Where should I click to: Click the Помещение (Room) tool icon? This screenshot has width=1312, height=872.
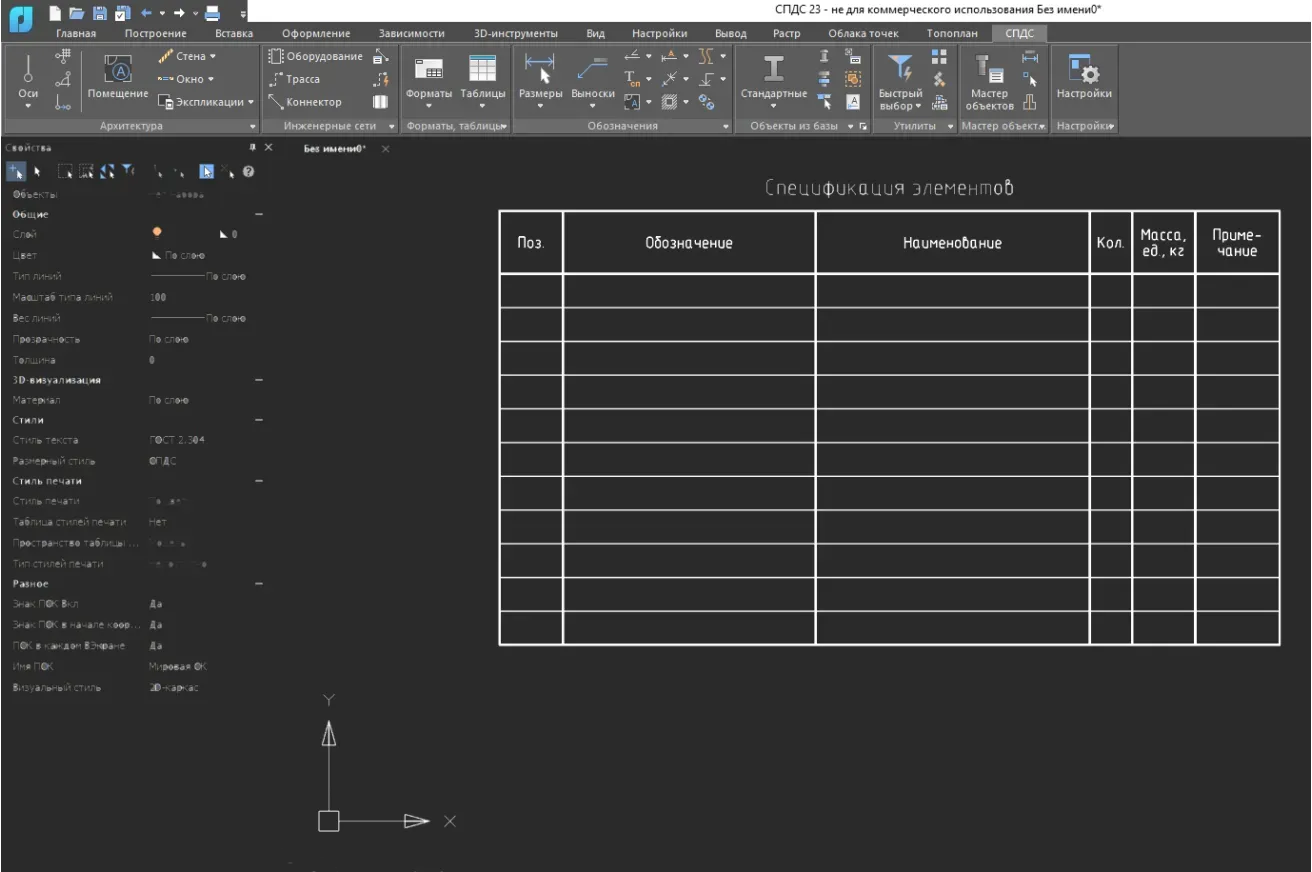coord(118,70)
